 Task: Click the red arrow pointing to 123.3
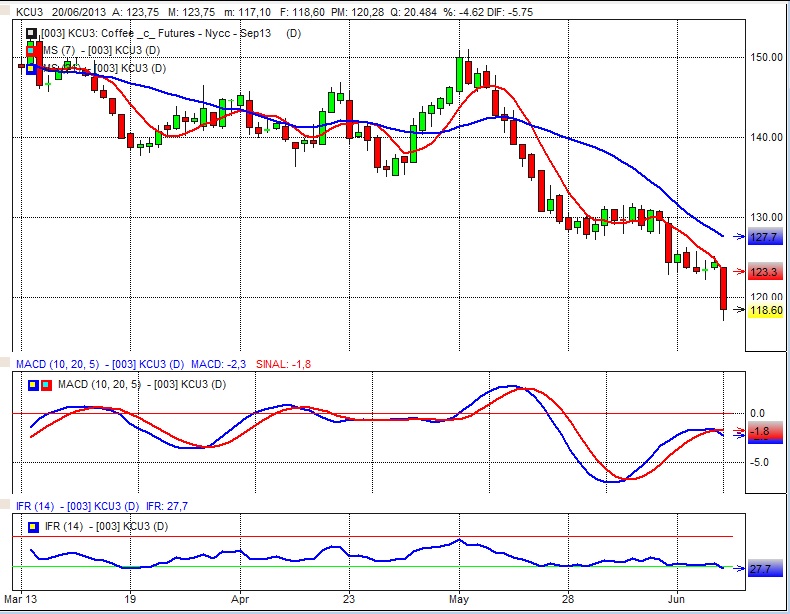pyautogui.click(x=740, y=272)
